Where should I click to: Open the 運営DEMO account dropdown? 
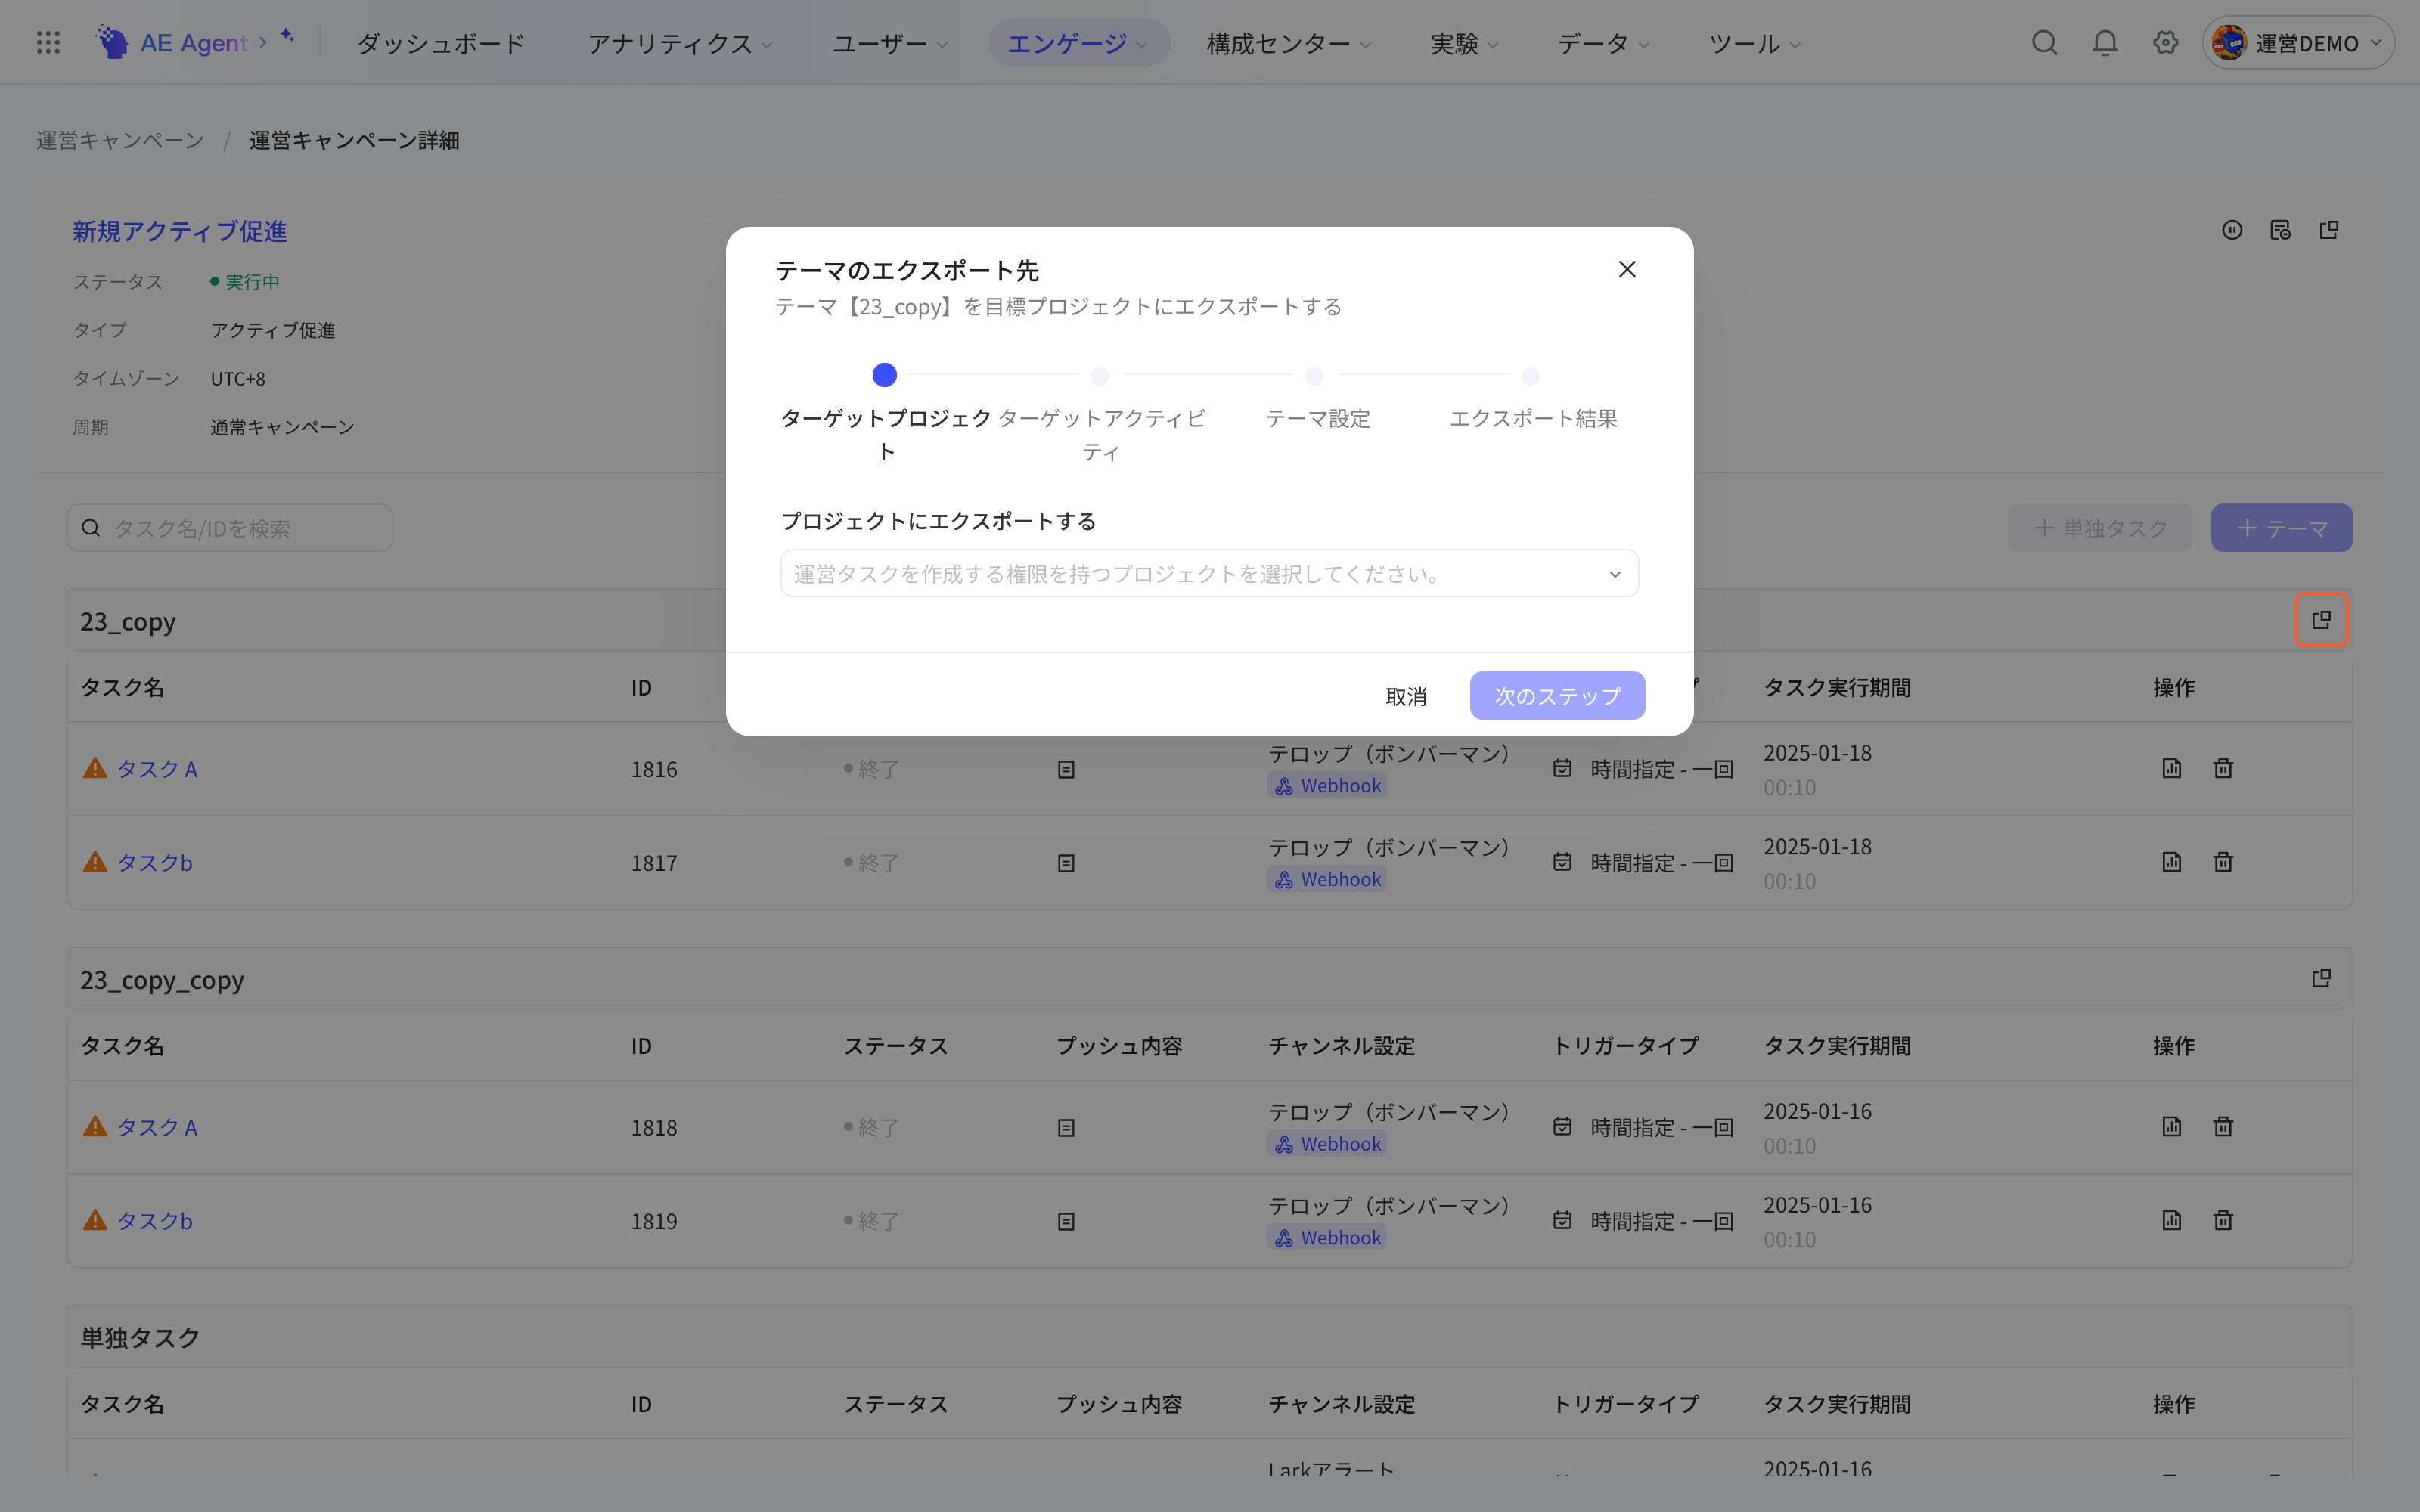tap(2297, 43)
